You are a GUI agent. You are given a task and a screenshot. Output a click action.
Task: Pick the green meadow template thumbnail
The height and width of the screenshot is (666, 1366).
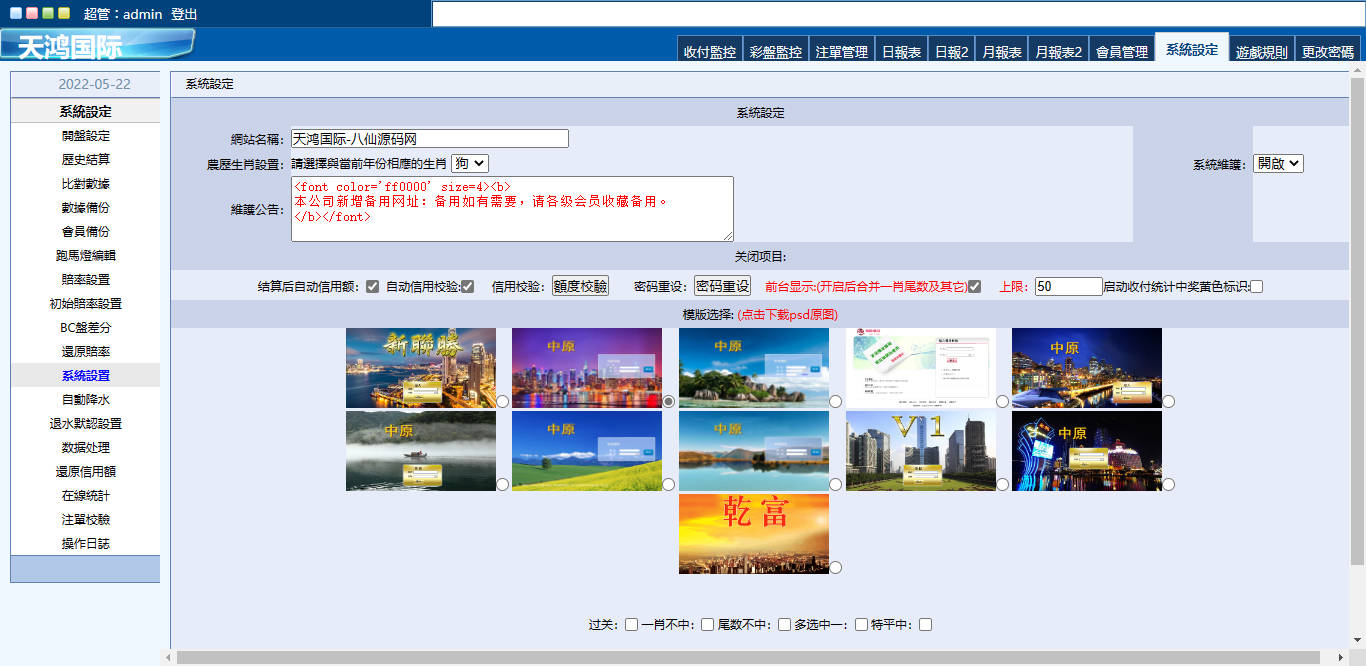(586, 450)
